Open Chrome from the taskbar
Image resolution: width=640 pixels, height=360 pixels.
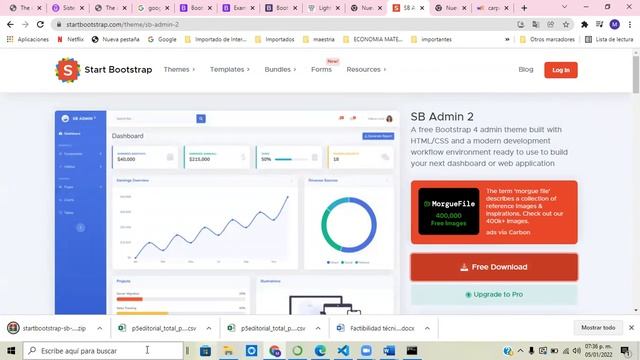coord(275,351)
